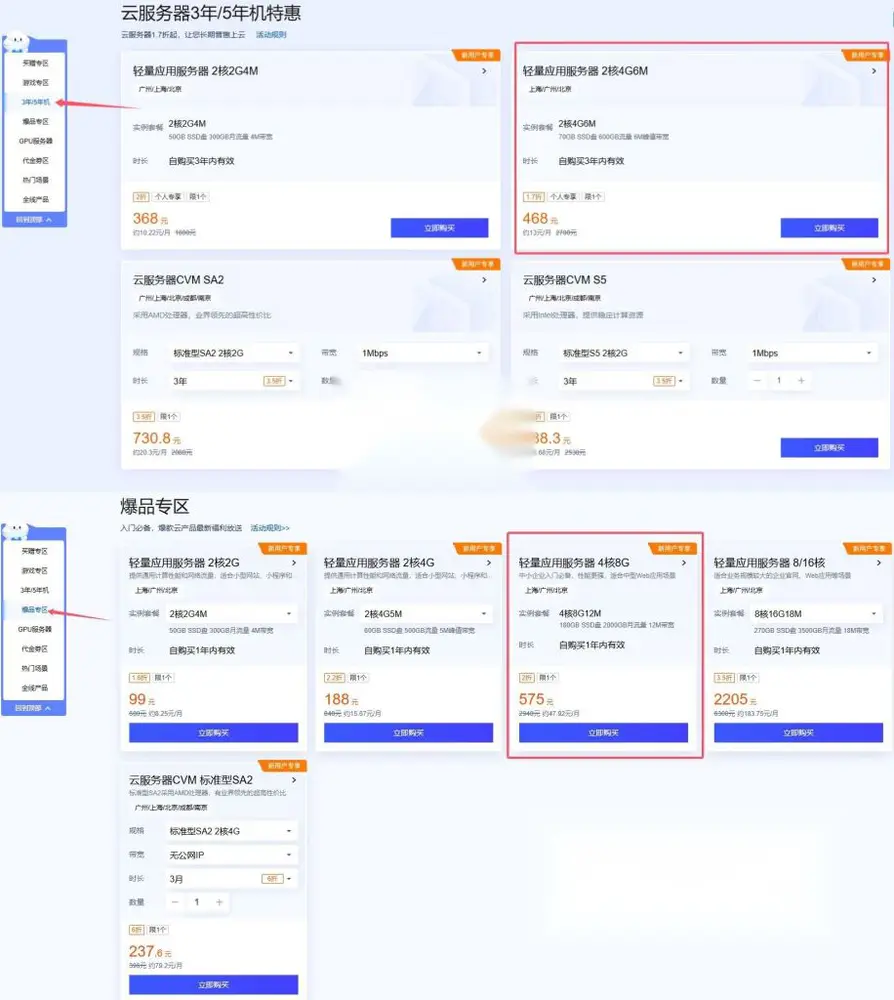Select highlighted 爆品专区 item in sidebar beside 爆品专区 section
Screen dimensions: 894x1000
[34, 610]
